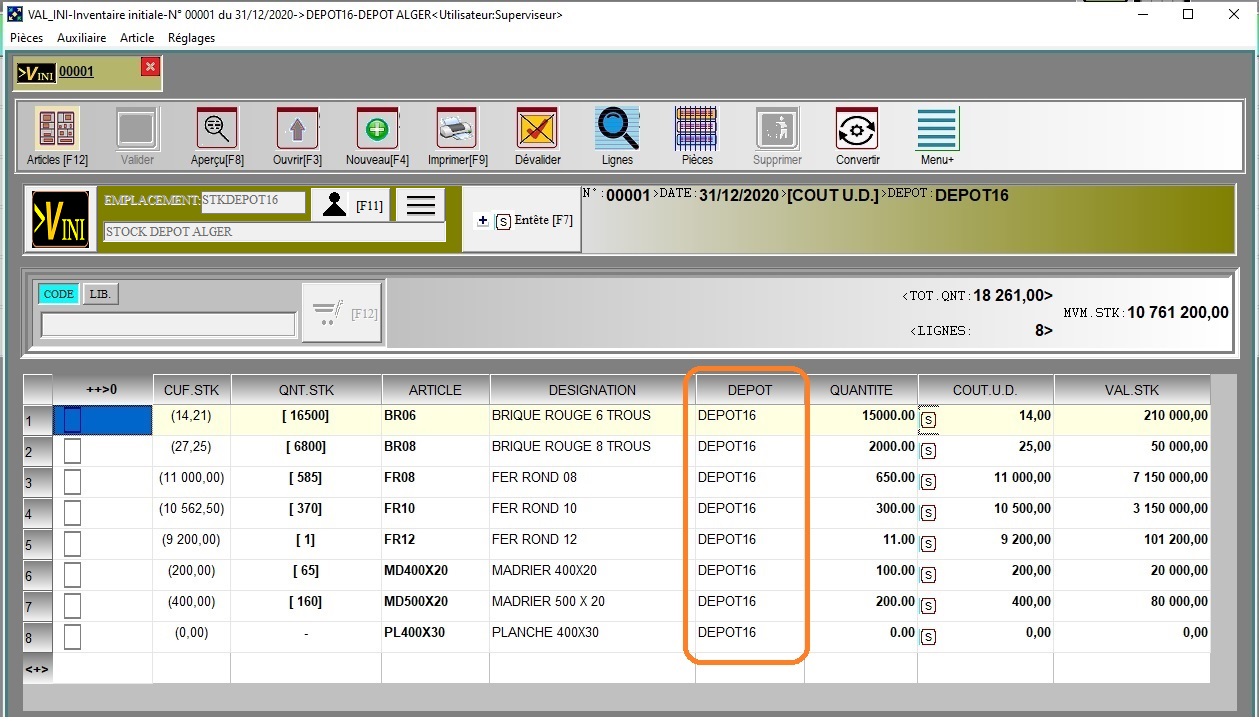
Task: Tick the checkbox on the FR08 row
Action: [72, 482]
